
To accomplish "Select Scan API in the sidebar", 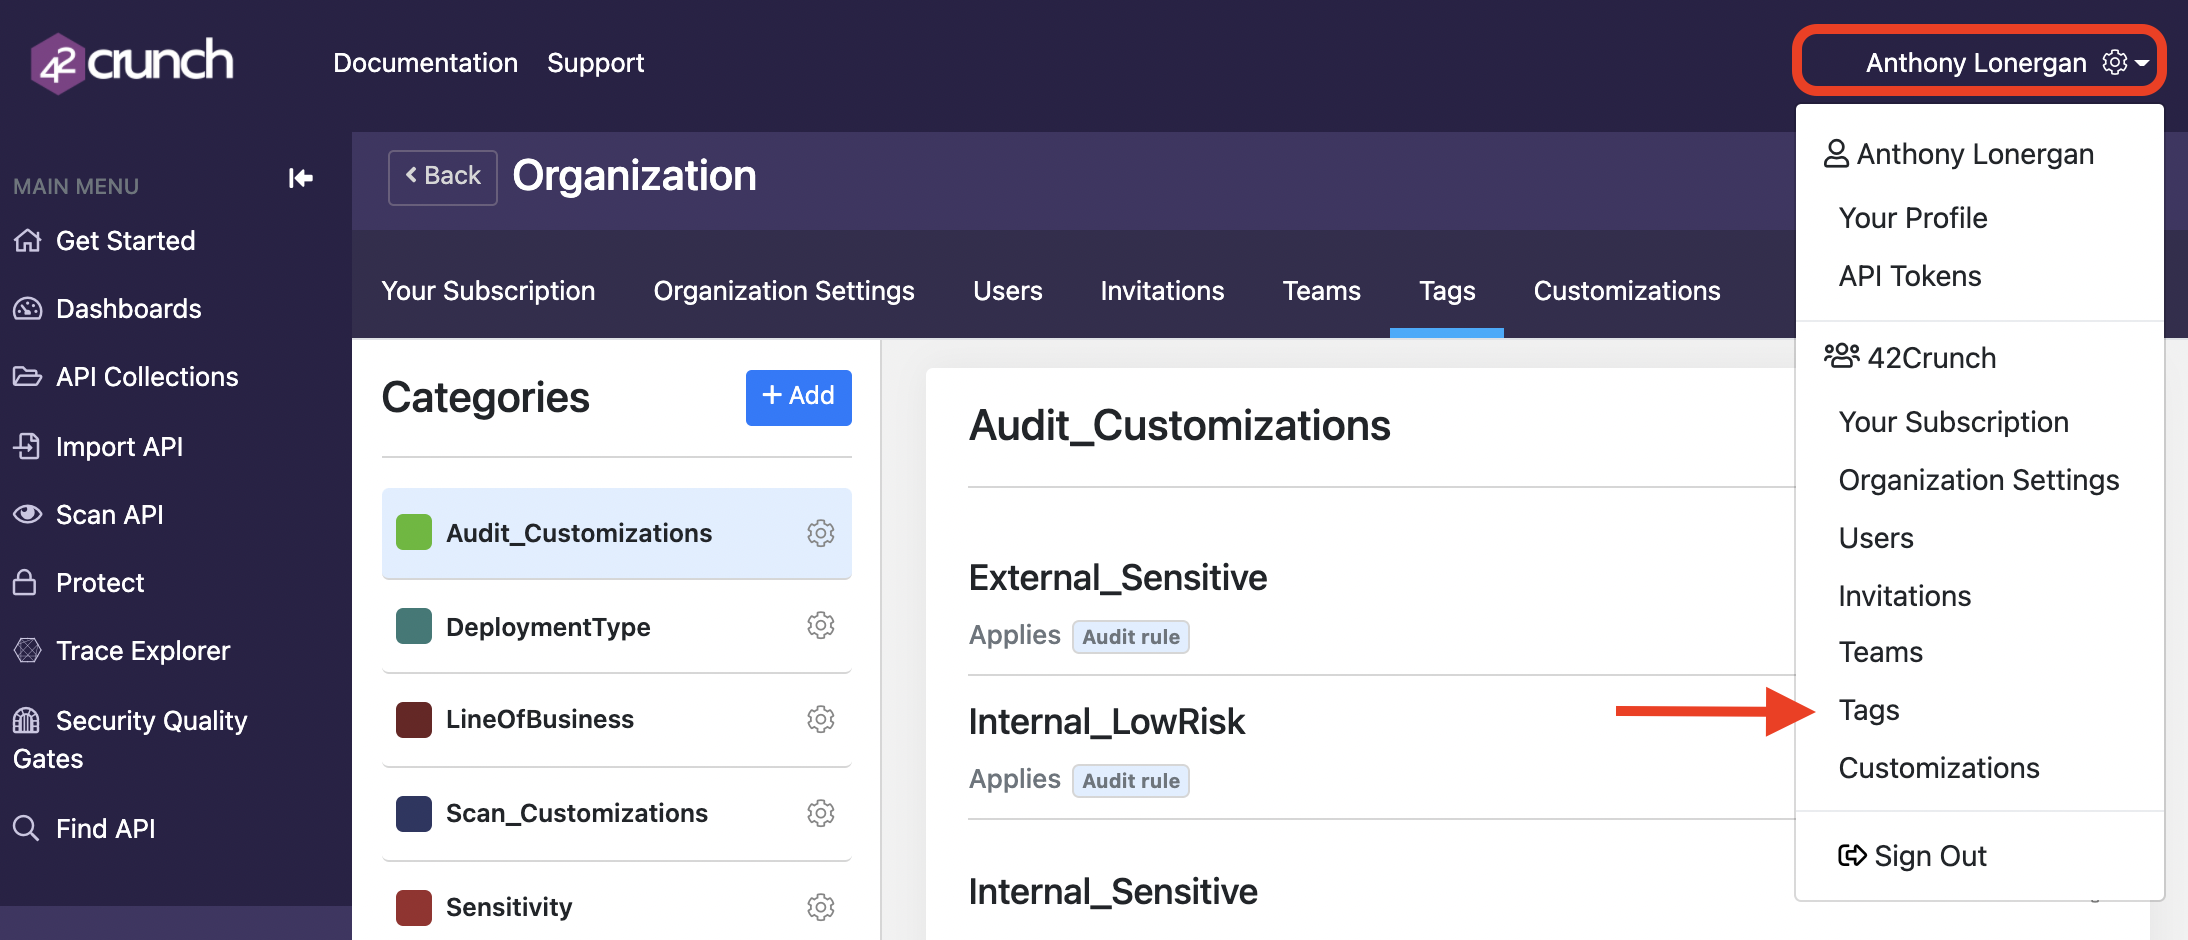I will pos(109,514).
